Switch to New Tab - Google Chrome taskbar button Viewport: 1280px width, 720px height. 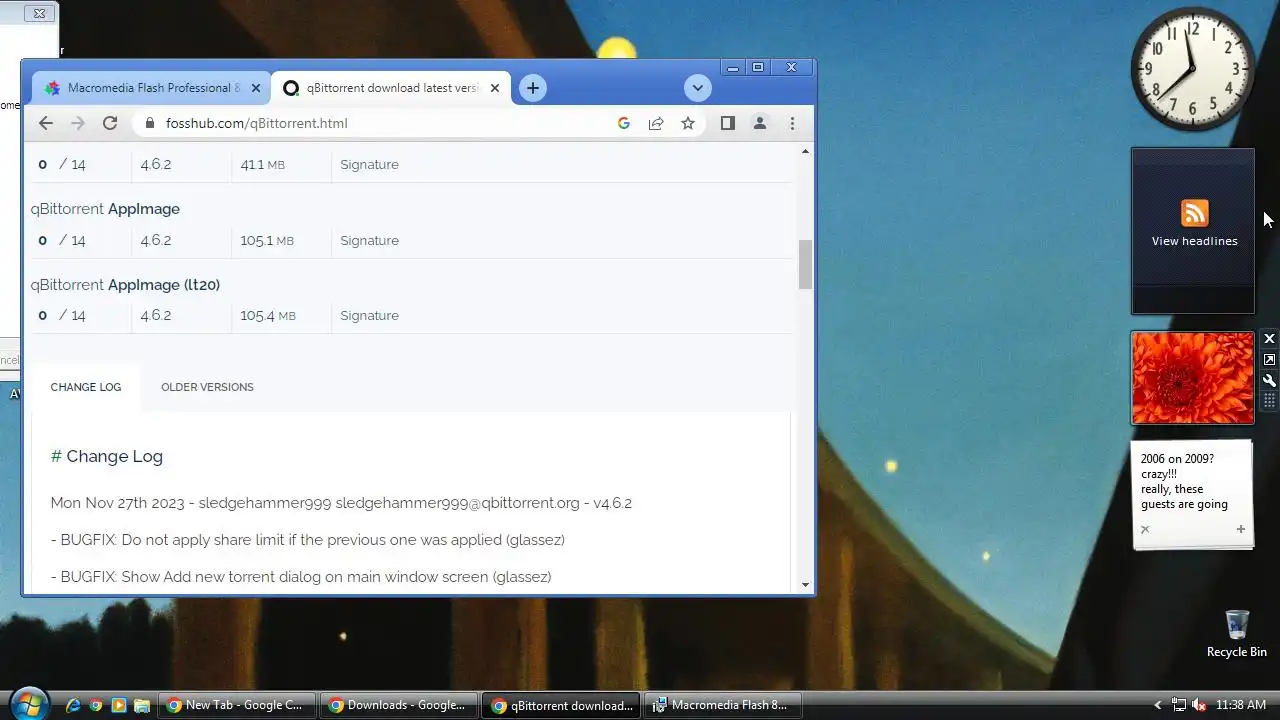pyautogui.click(x=237, y=705)
